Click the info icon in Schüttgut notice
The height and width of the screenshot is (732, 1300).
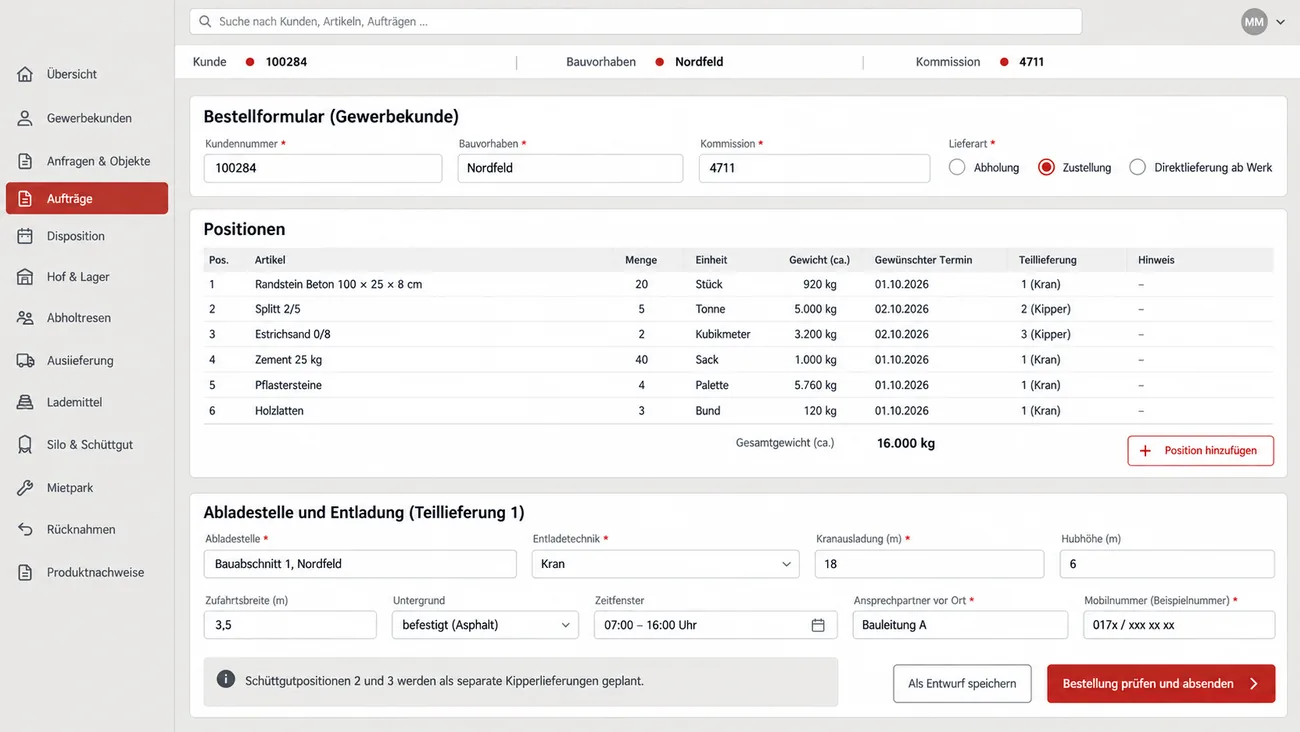(x=226, y=680)
